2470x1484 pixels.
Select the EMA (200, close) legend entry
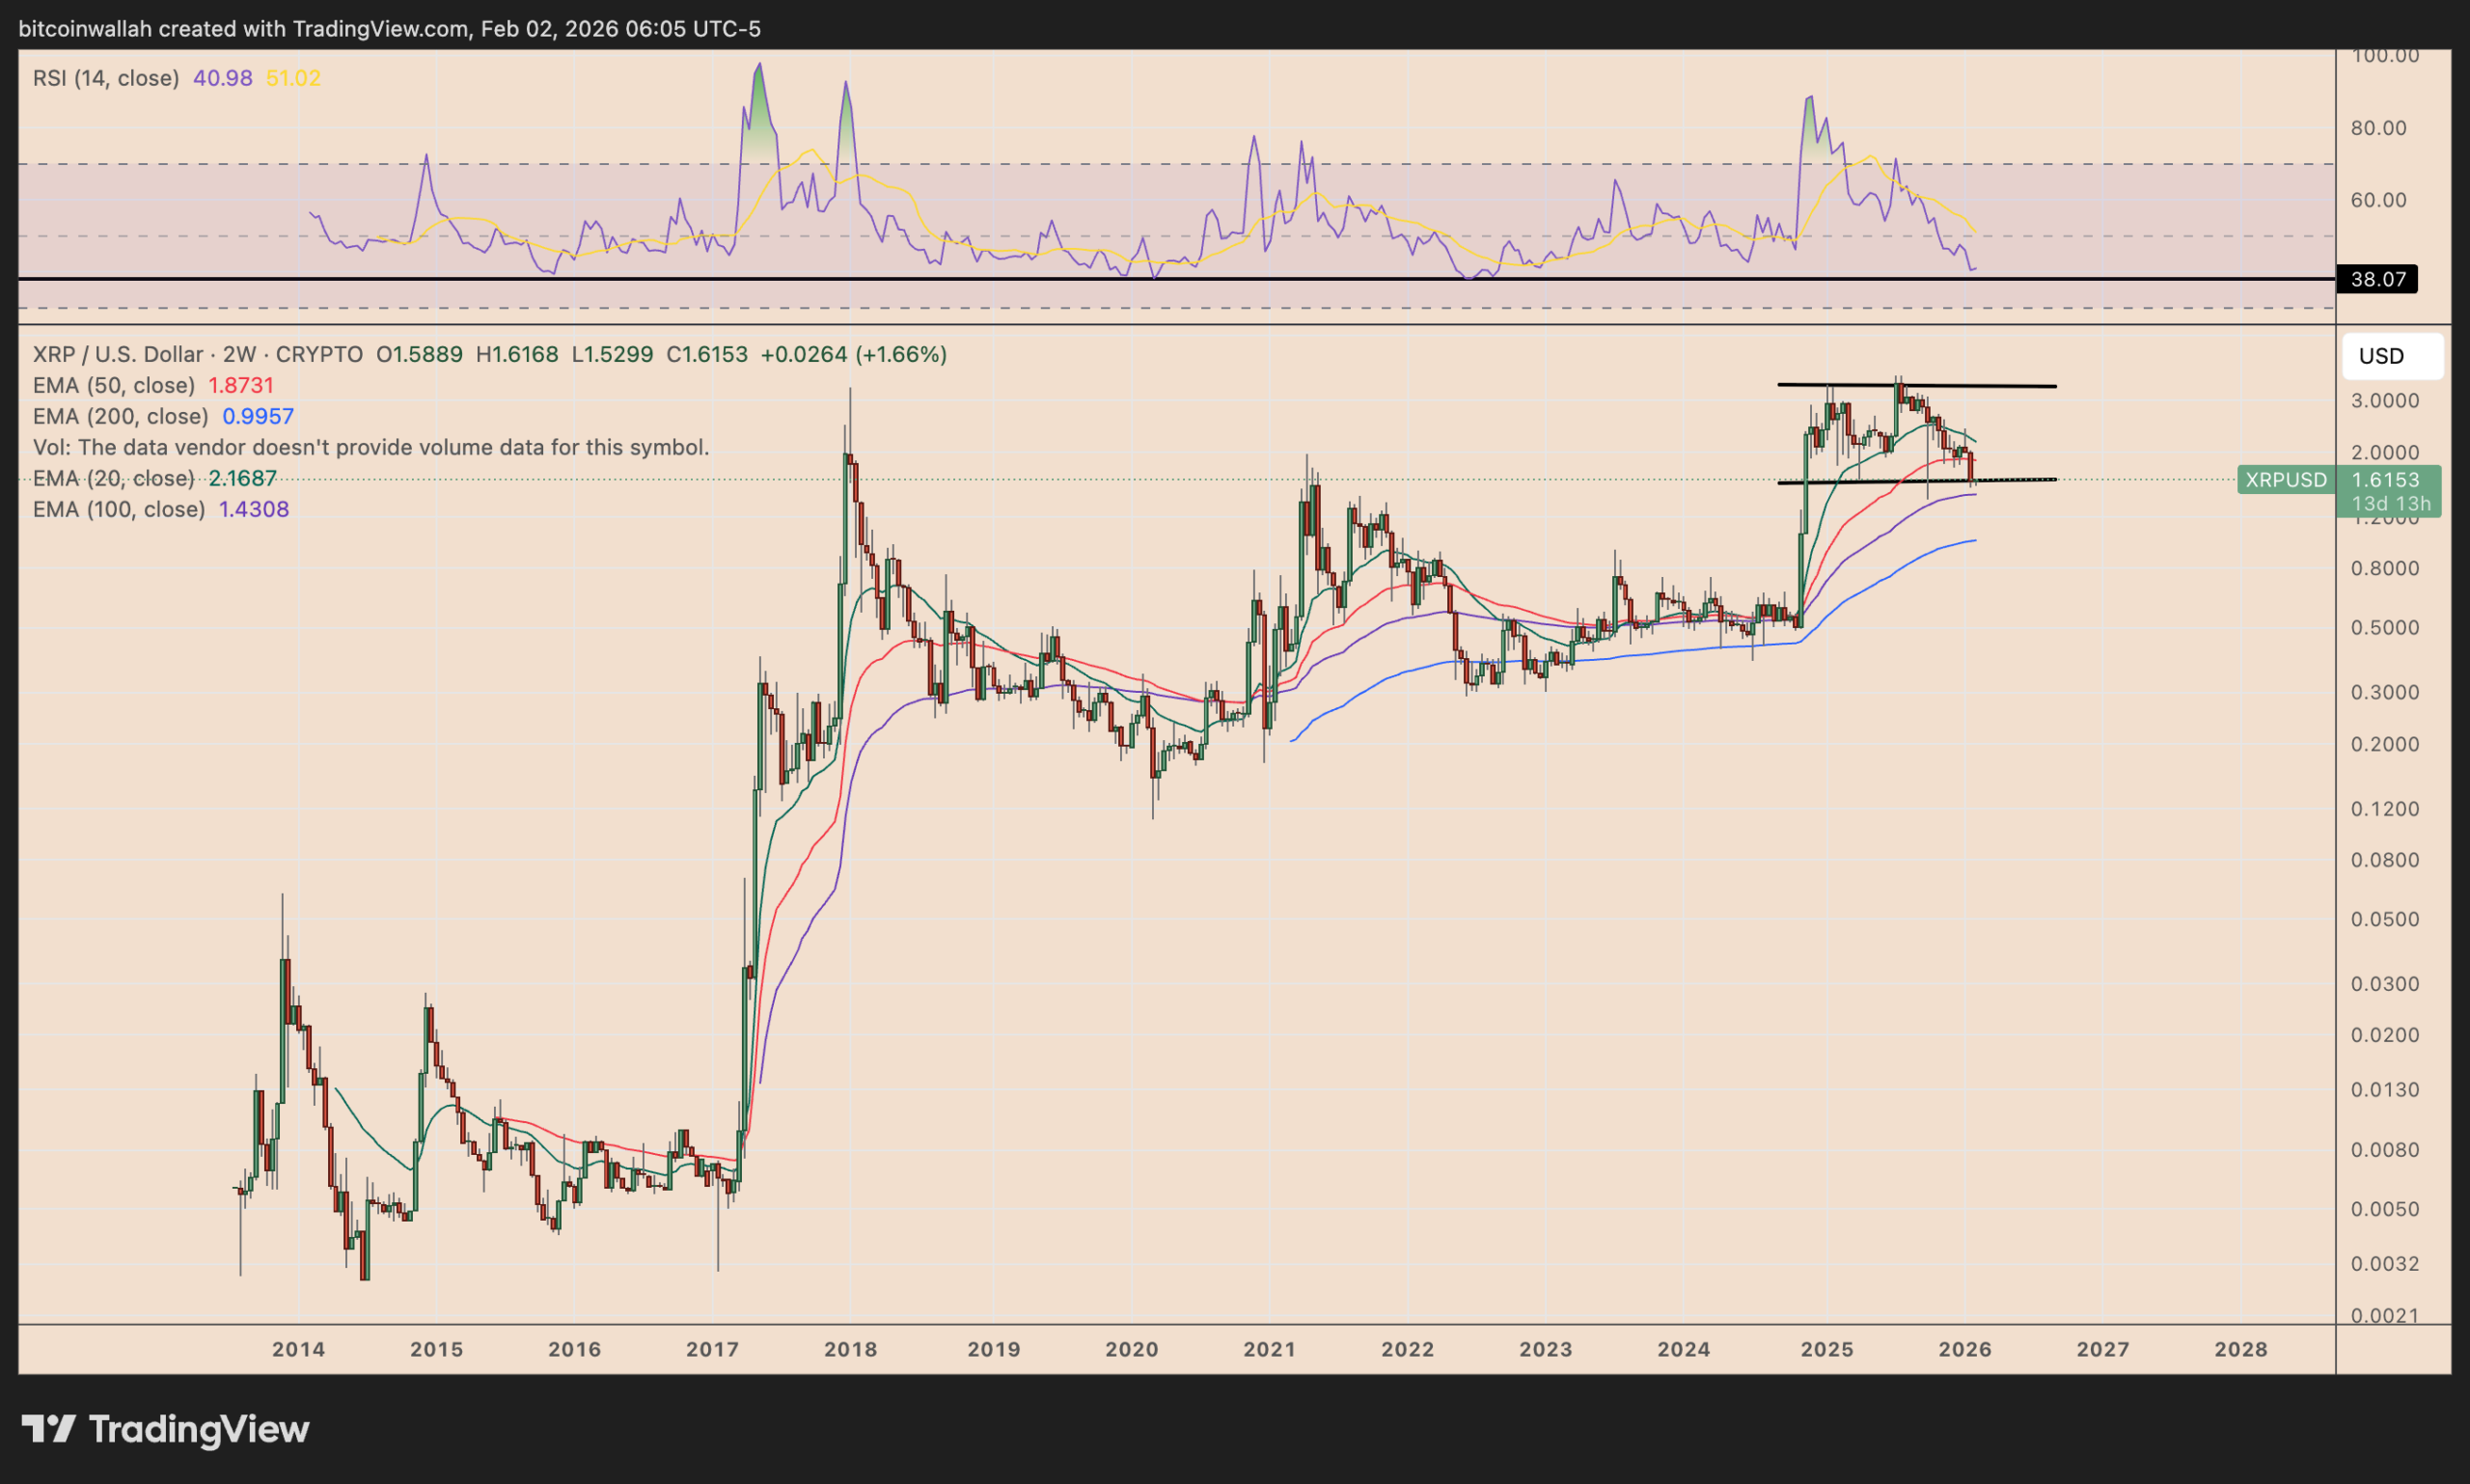pos(120,416)
